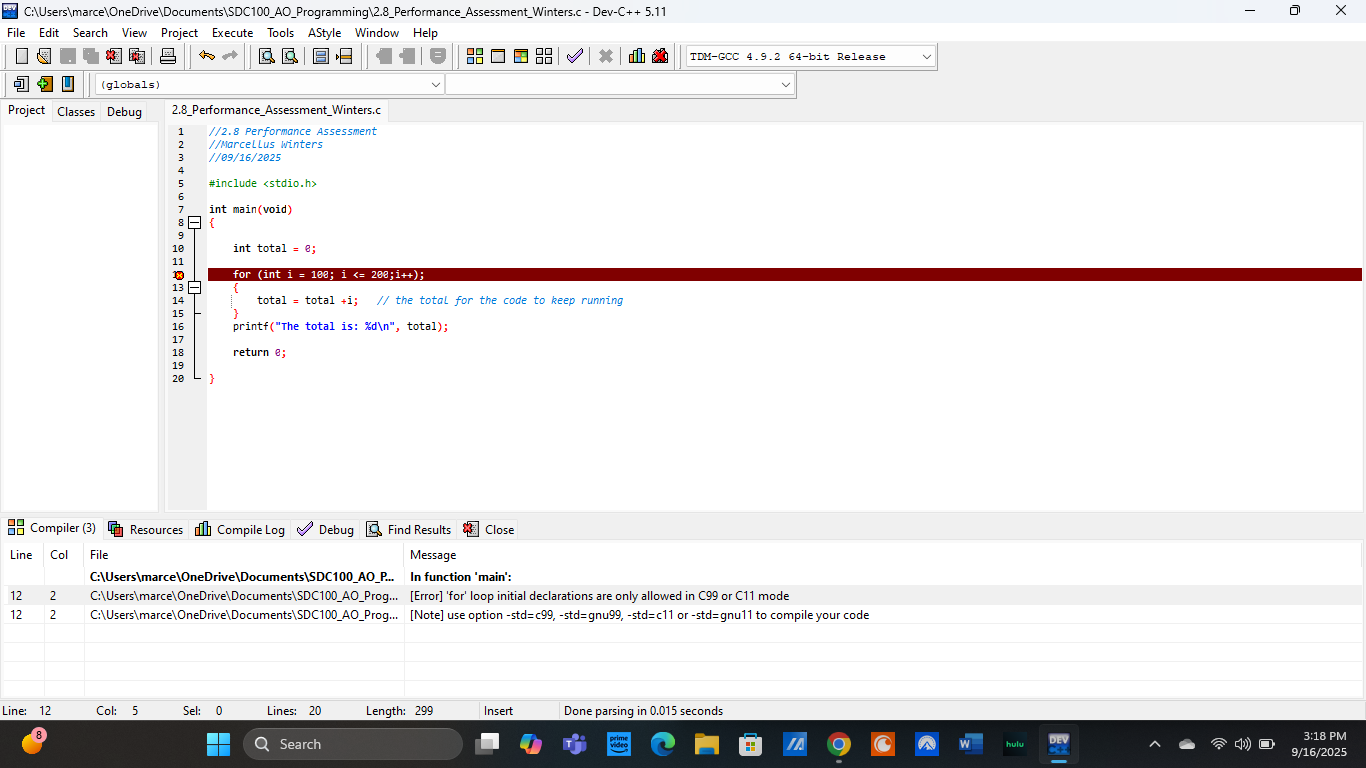Switch to the Resources bottom tab
Image resolution: width=1366 pixels, height=768 pixels.
pos(146,530)
